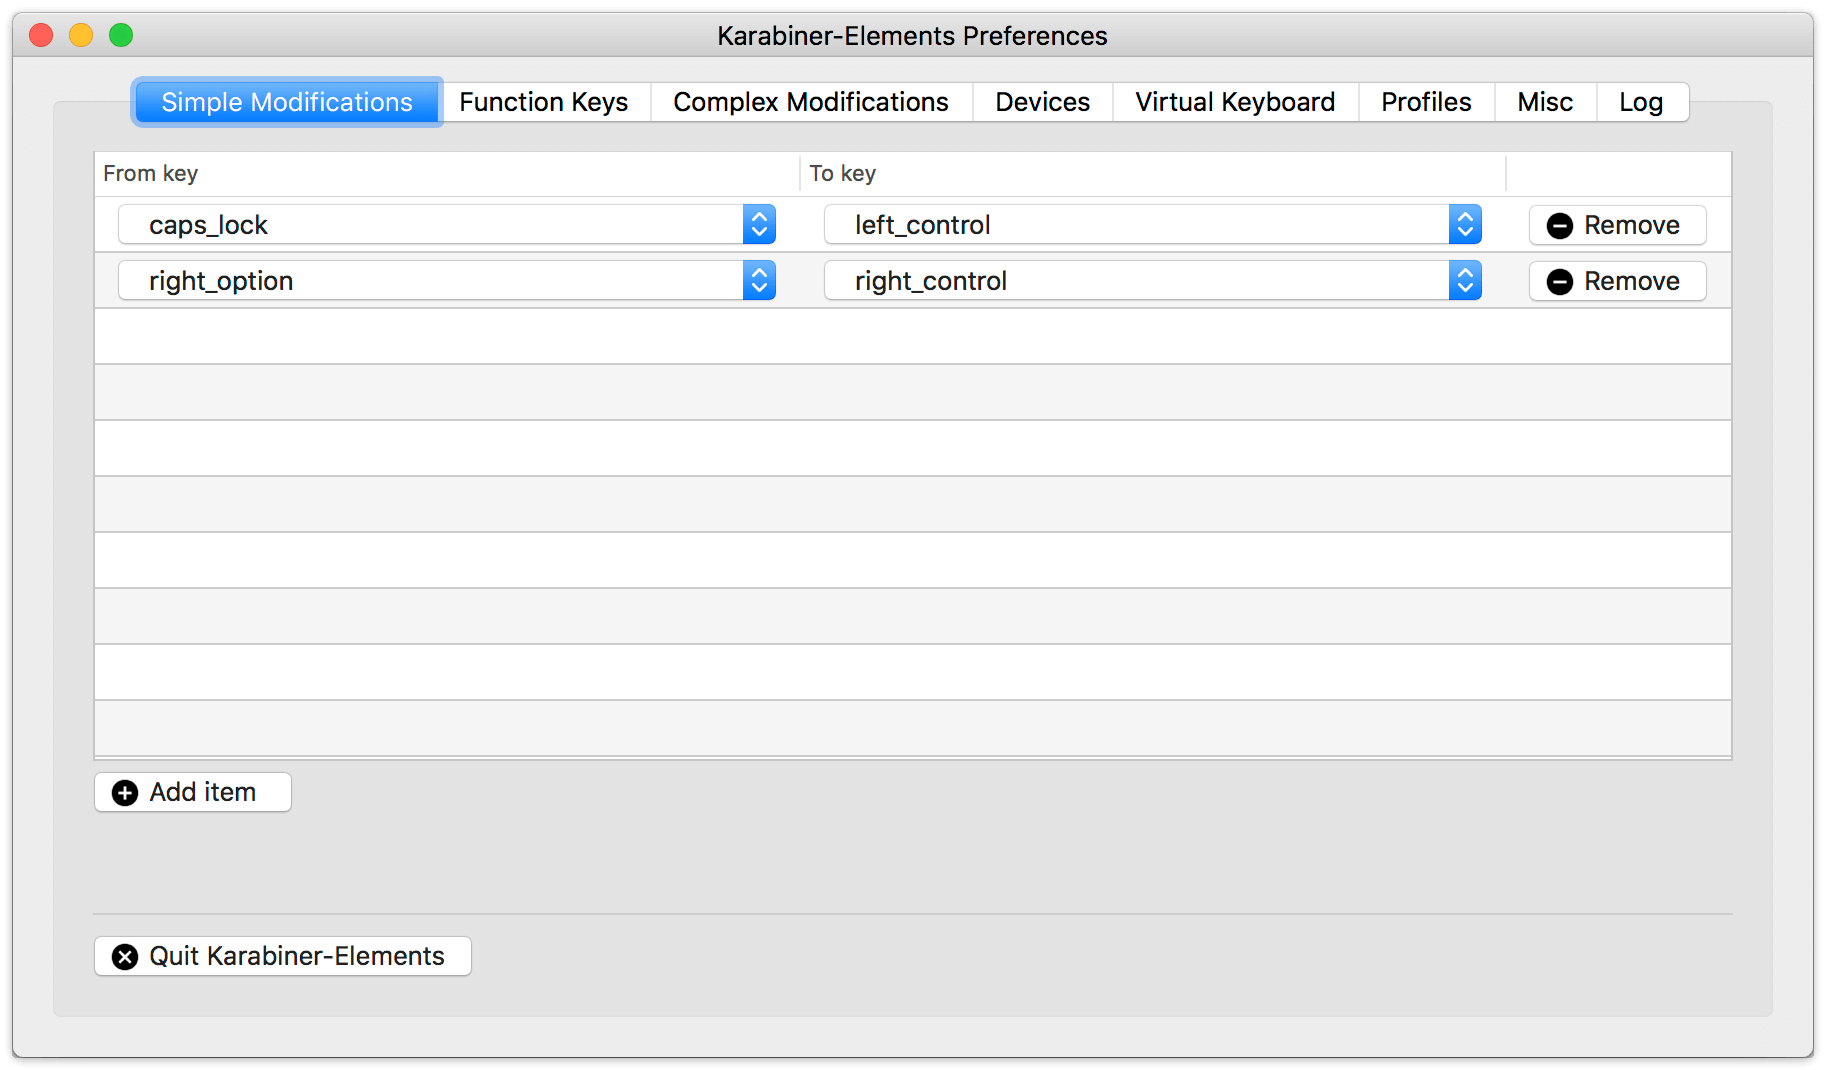Image resolution: width=1826 pixels, height=1070 pixels.
Task: Click the stepper arrows on right_option dropdown
Action: (760, 281)
